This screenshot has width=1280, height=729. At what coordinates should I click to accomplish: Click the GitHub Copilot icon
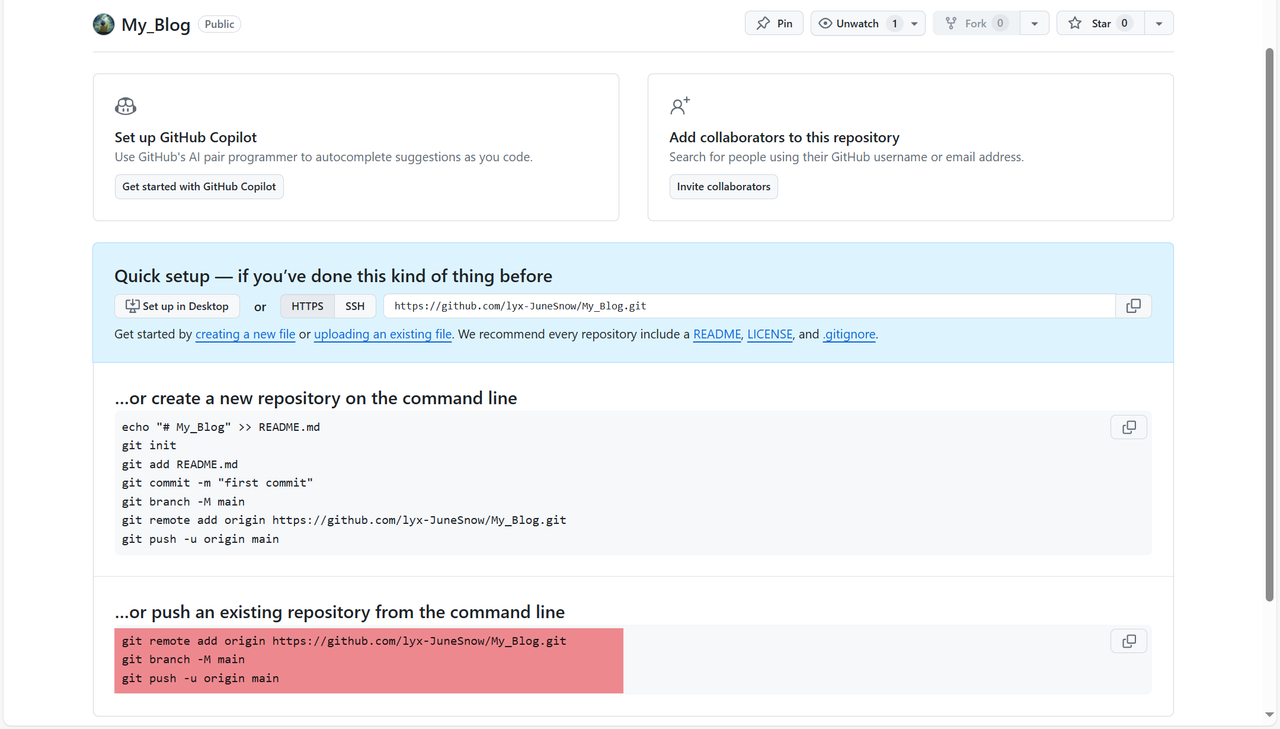(x=126, y=106)
